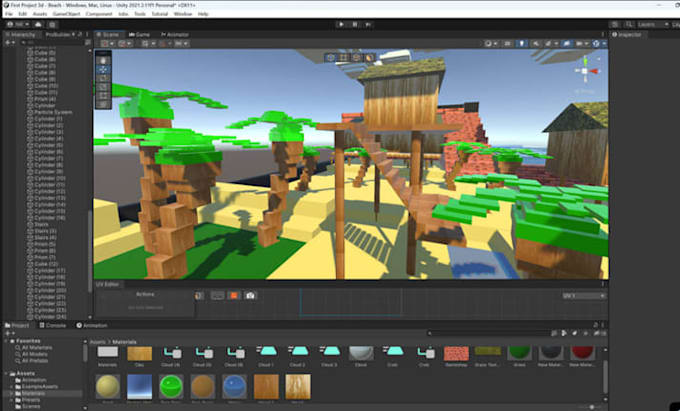
Task: Open the version control icon beside cloud
Action: pos(52,25)
